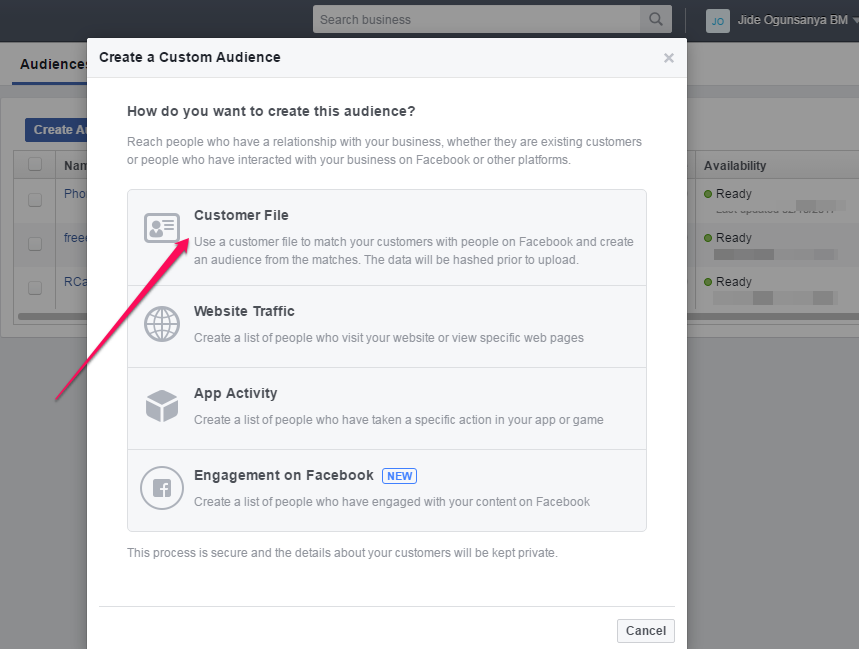Check the box for the RCa… audience row
This screenshot has height=649, width=859.
pos(35,288)
